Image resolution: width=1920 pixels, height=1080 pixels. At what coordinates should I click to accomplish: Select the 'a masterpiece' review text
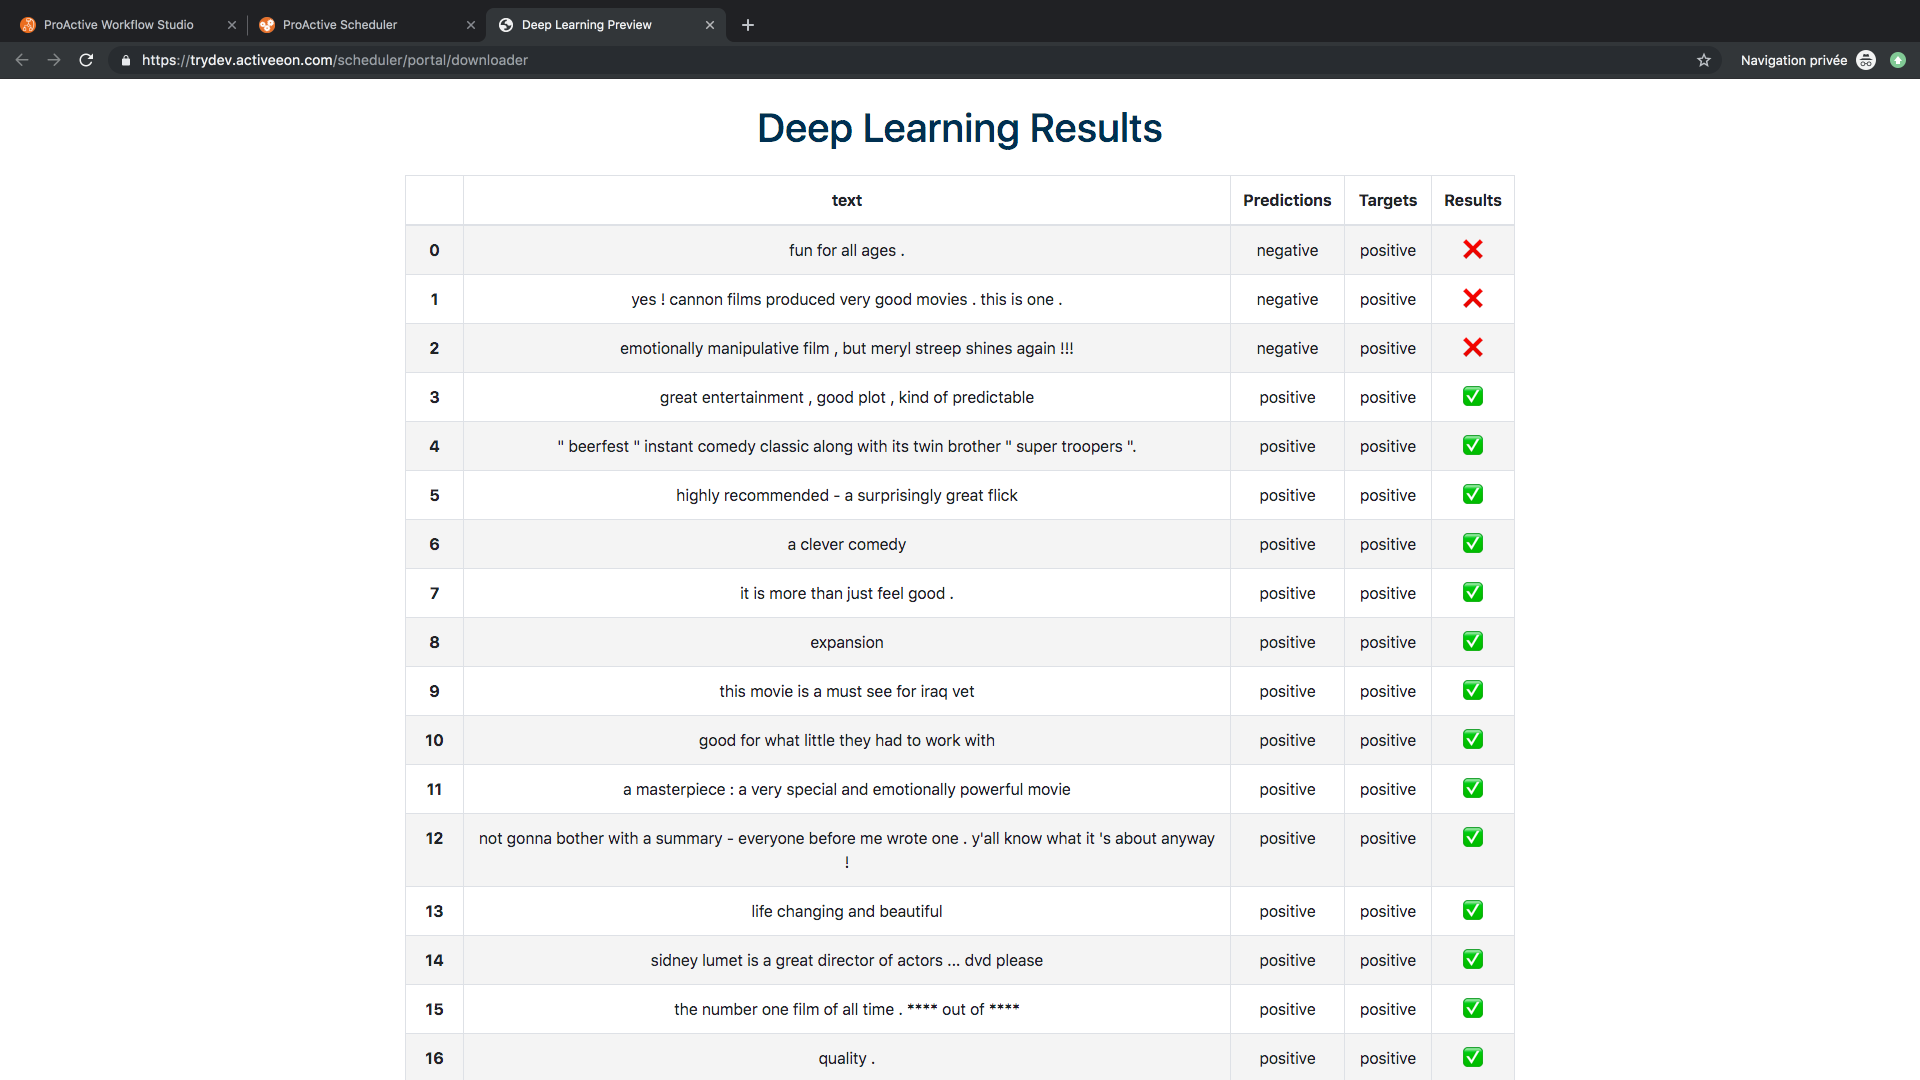pyautogui.click(x=847, y=789)
